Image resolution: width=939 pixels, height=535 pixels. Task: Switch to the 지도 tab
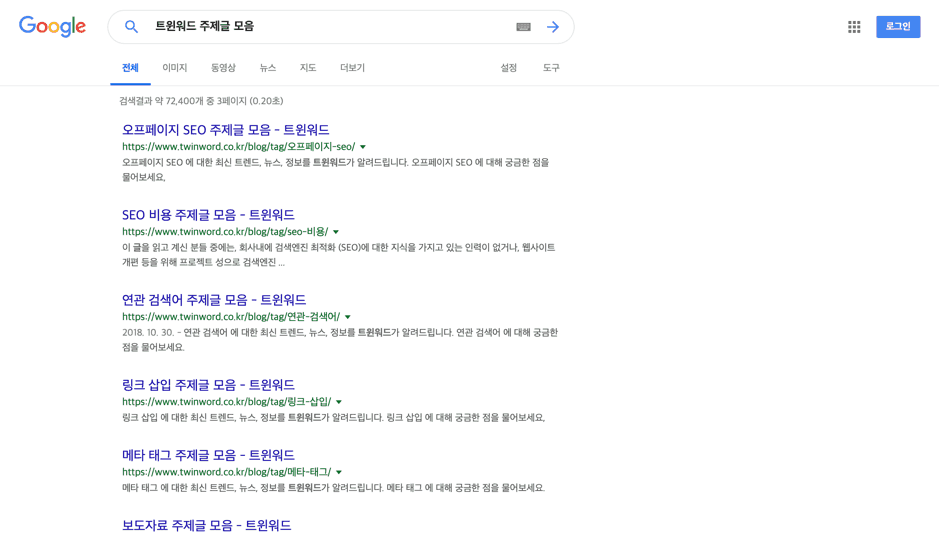(308, 68)
